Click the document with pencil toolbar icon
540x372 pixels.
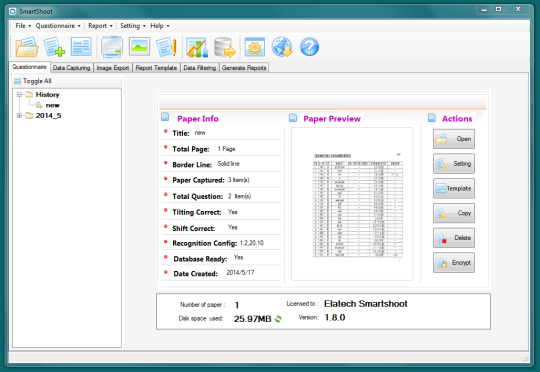point(167,47)
